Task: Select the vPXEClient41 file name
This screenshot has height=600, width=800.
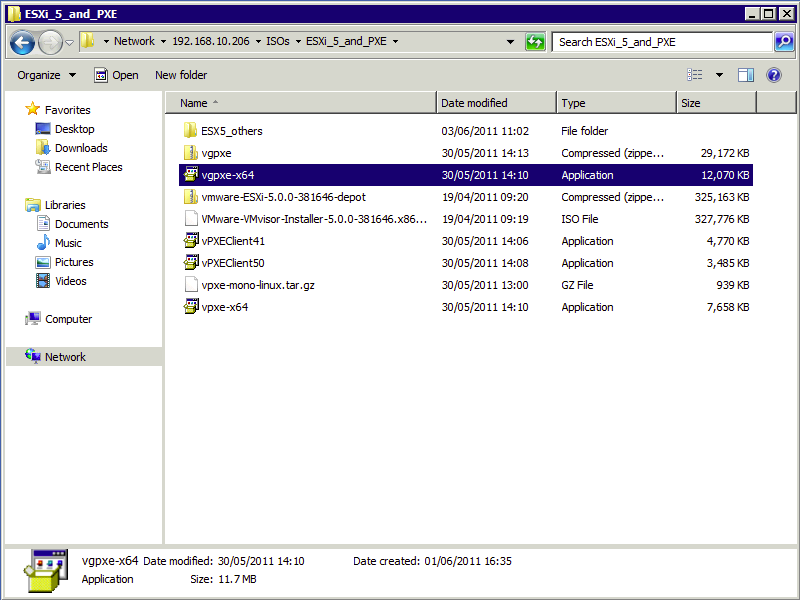Action: (x=233, y=241)
